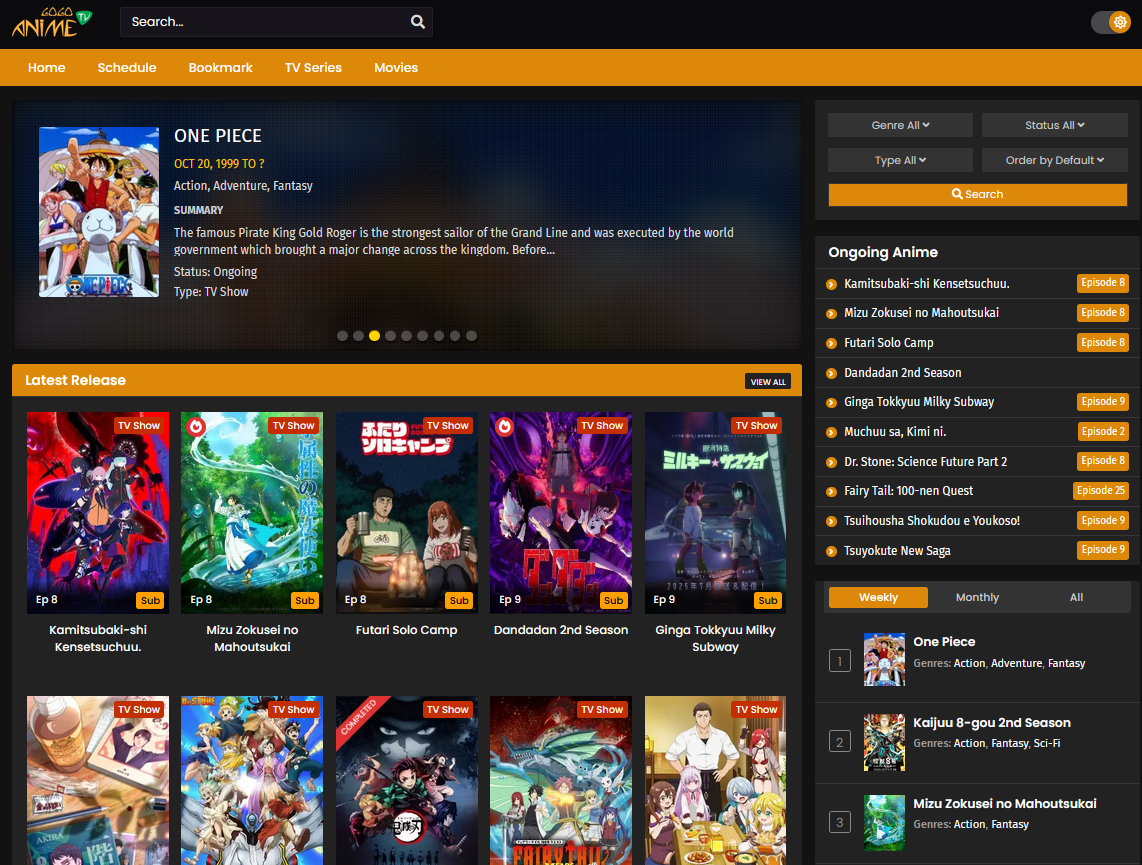1142x865 pixels.
Task: Open the Status All dropdown
Action: (x=1055, y=125)
